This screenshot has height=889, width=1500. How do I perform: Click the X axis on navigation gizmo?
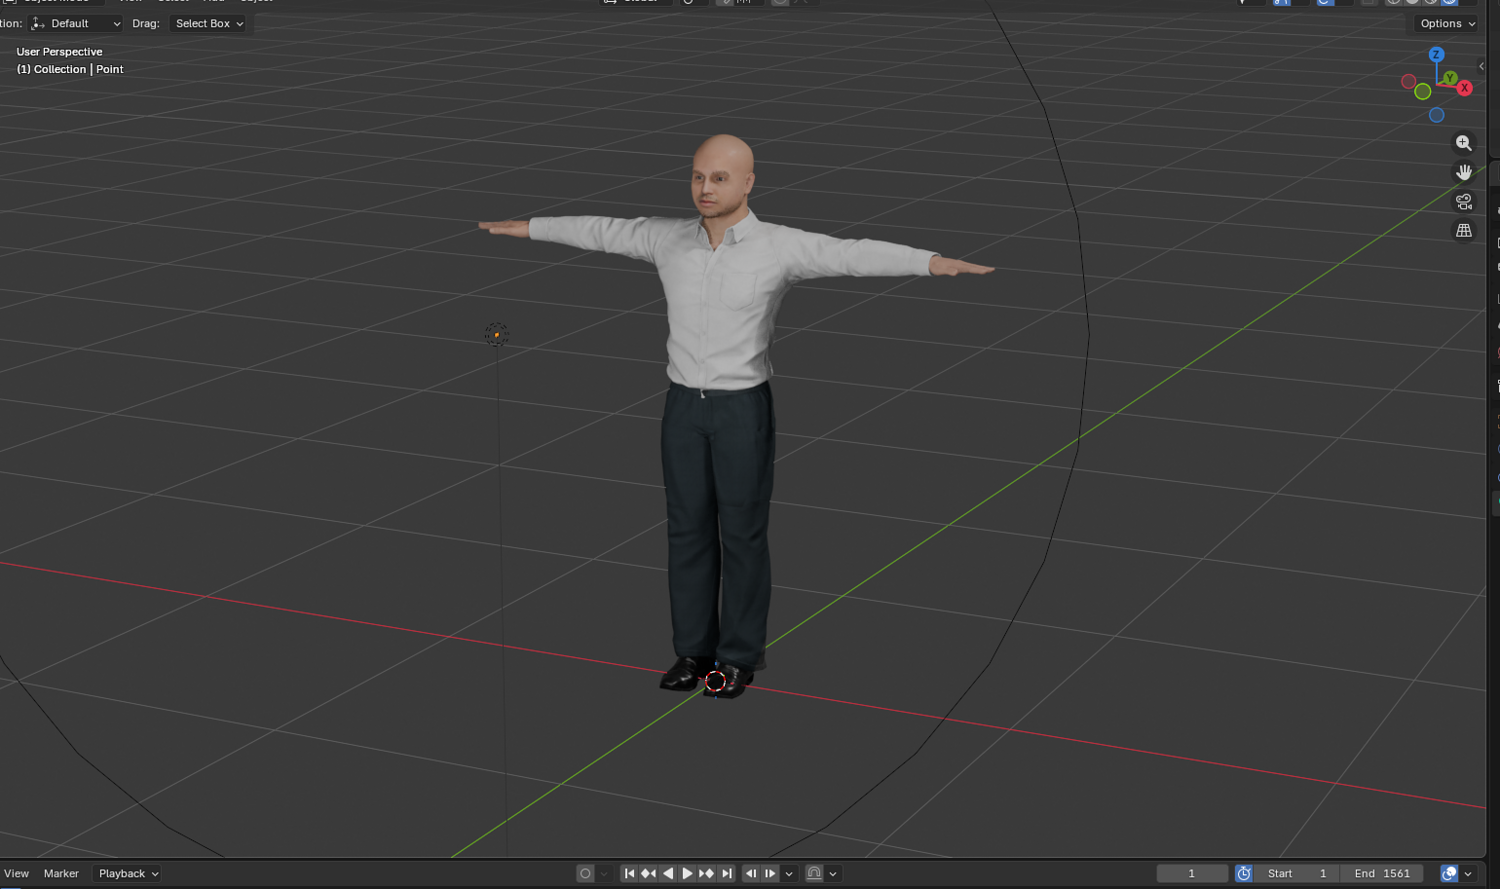point(1464,88)
